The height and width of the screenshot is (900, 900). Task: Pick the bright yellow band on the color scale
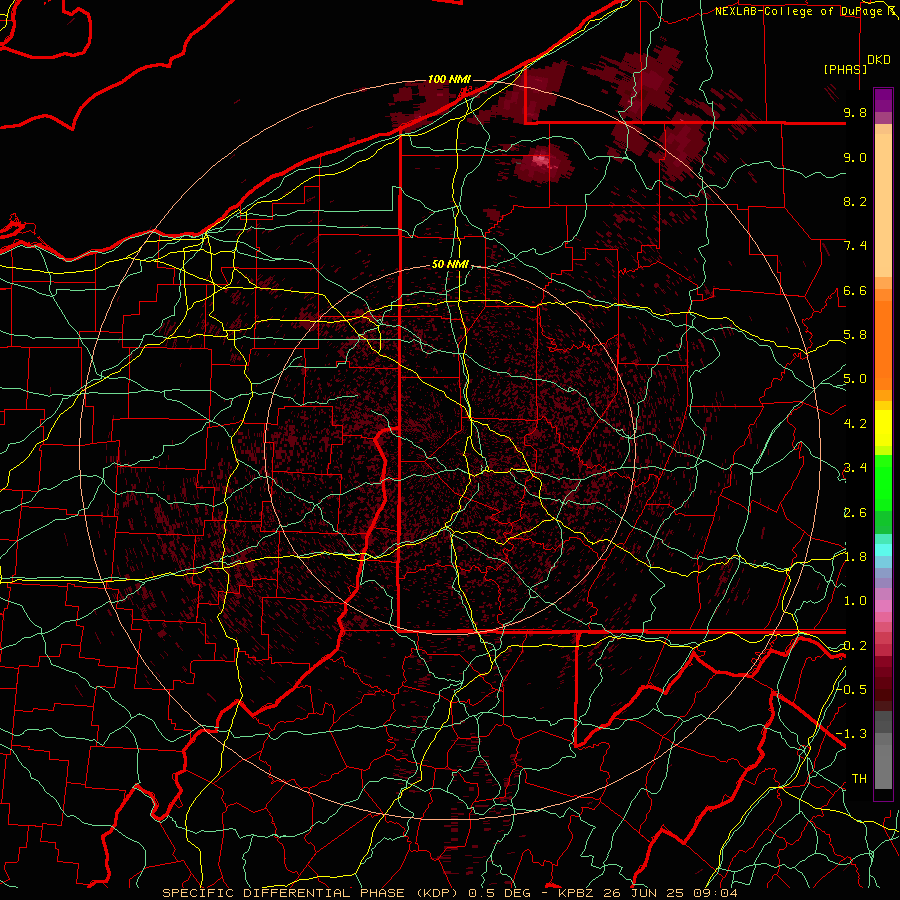(x=883, y=428)
